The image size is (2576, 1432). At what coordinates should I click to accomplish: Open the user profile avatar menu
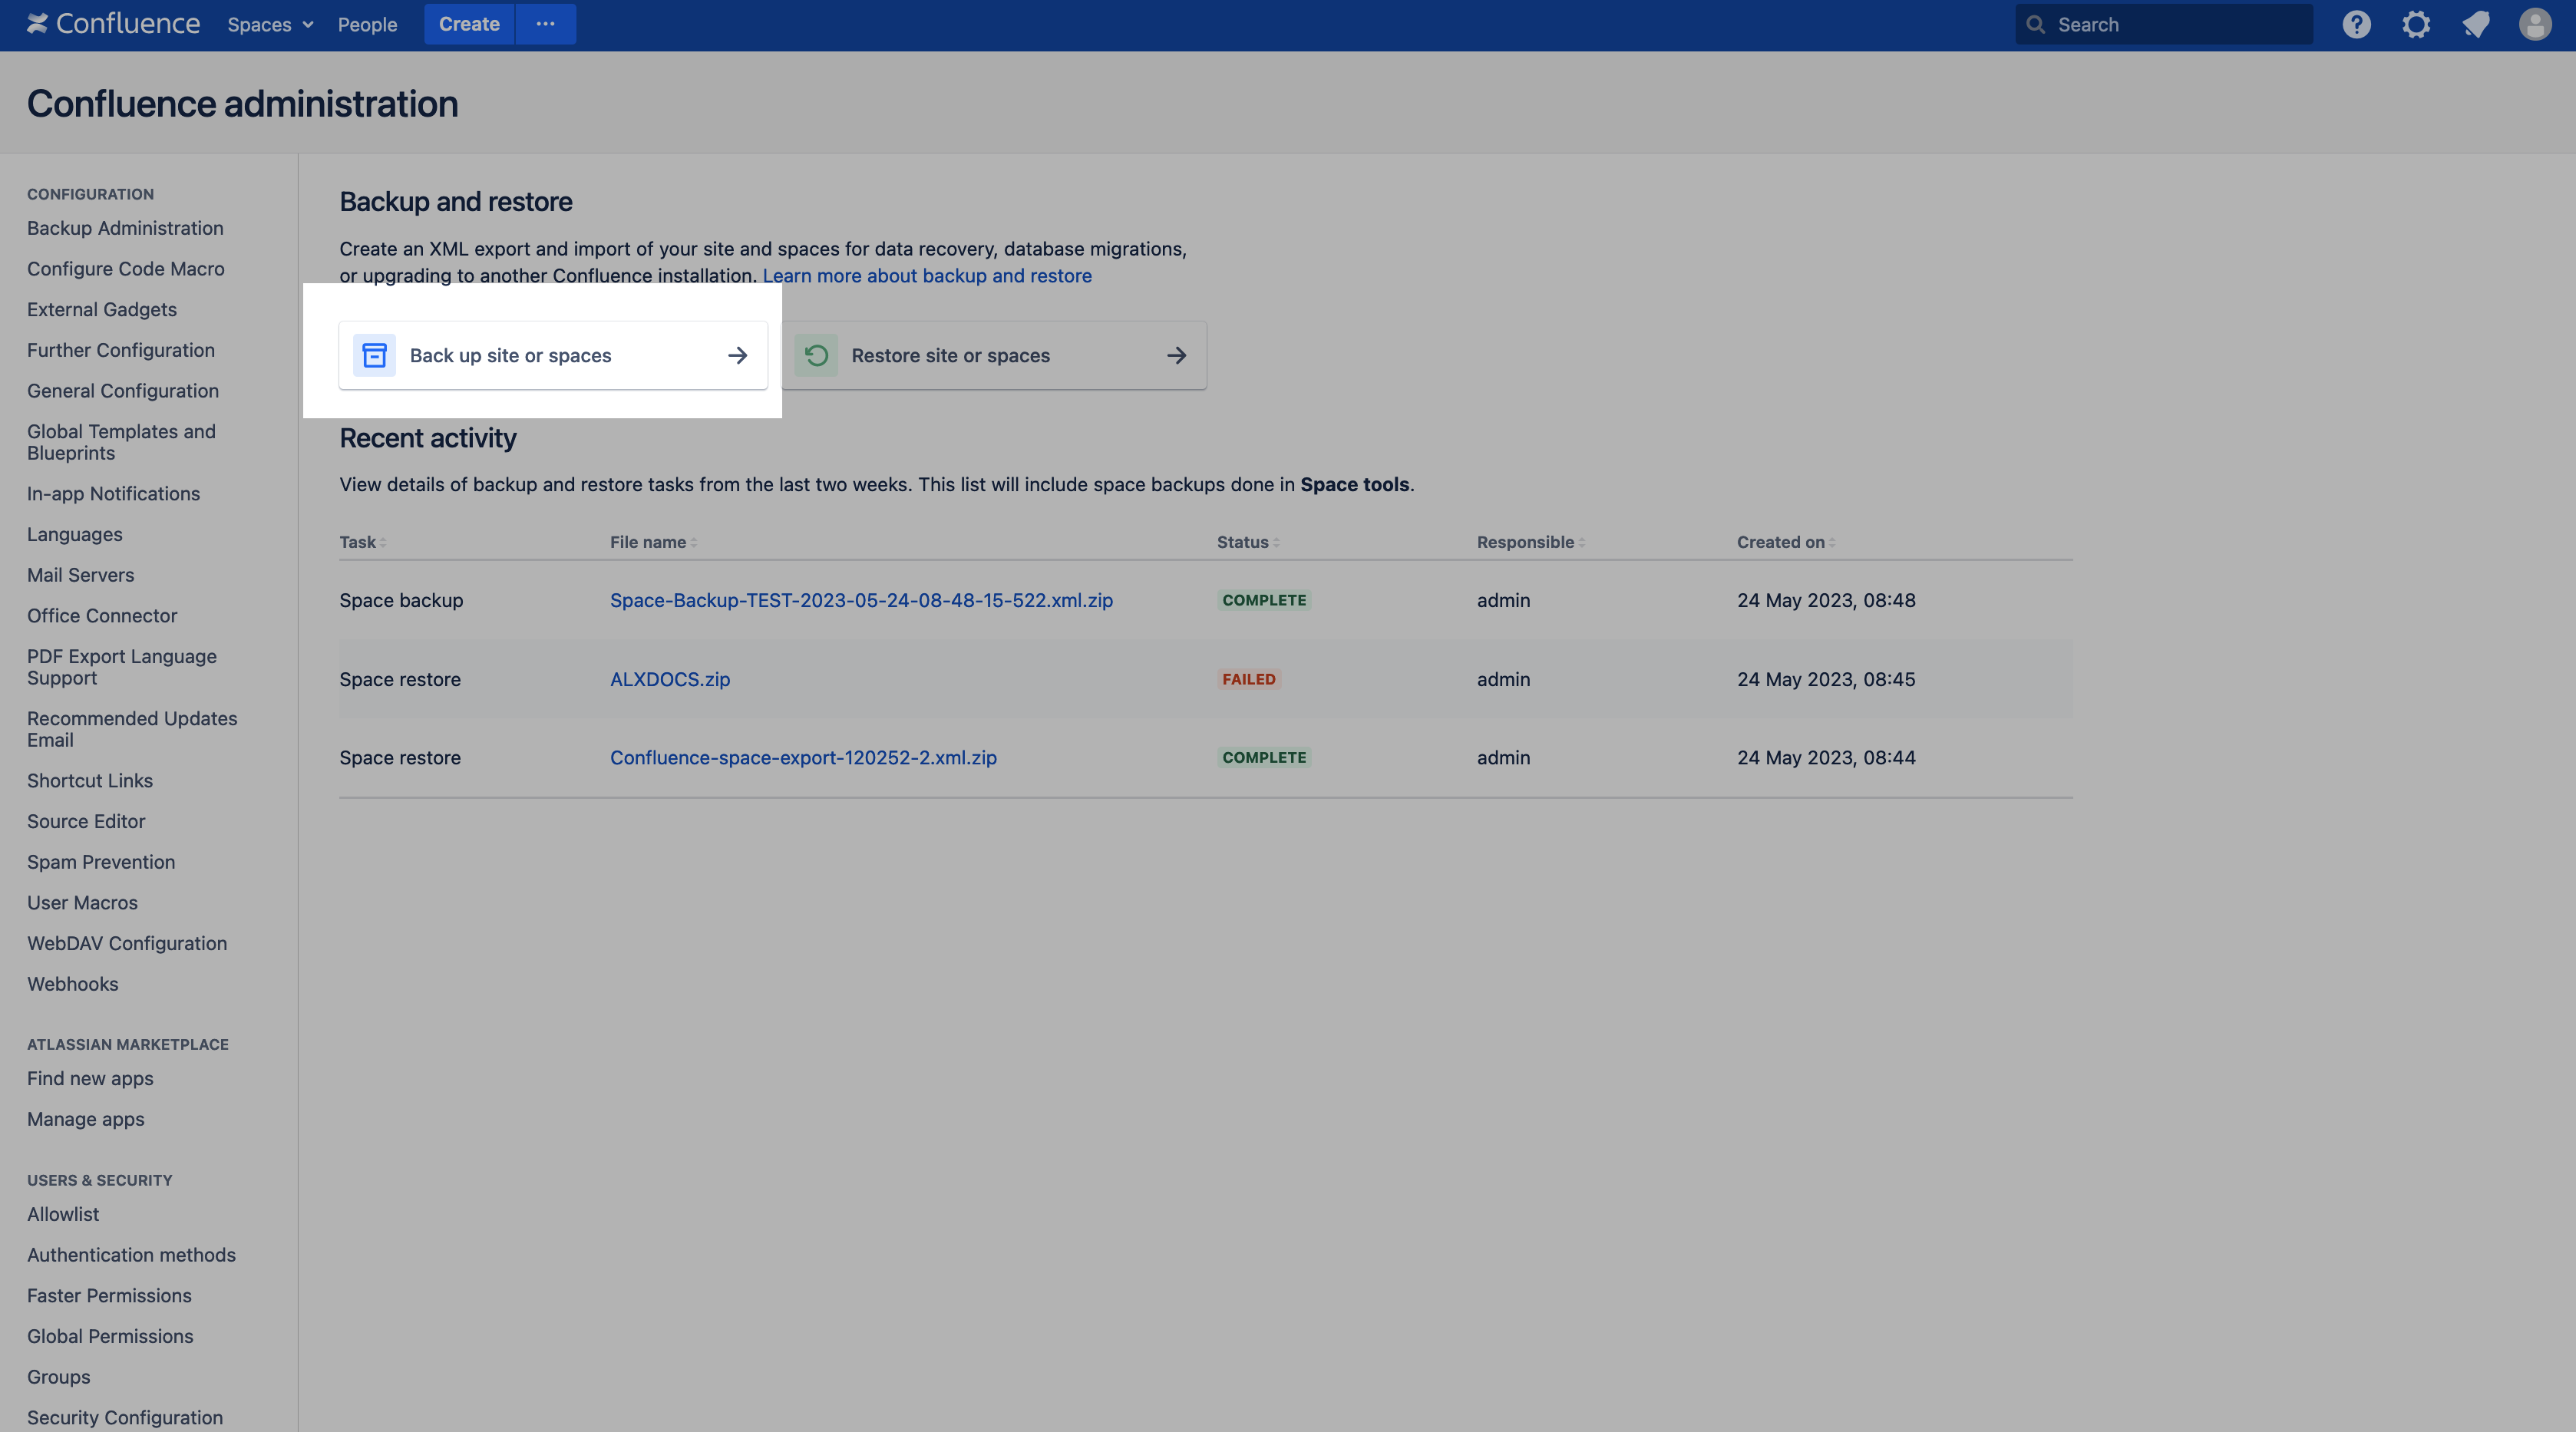[x=2535, y=24]
